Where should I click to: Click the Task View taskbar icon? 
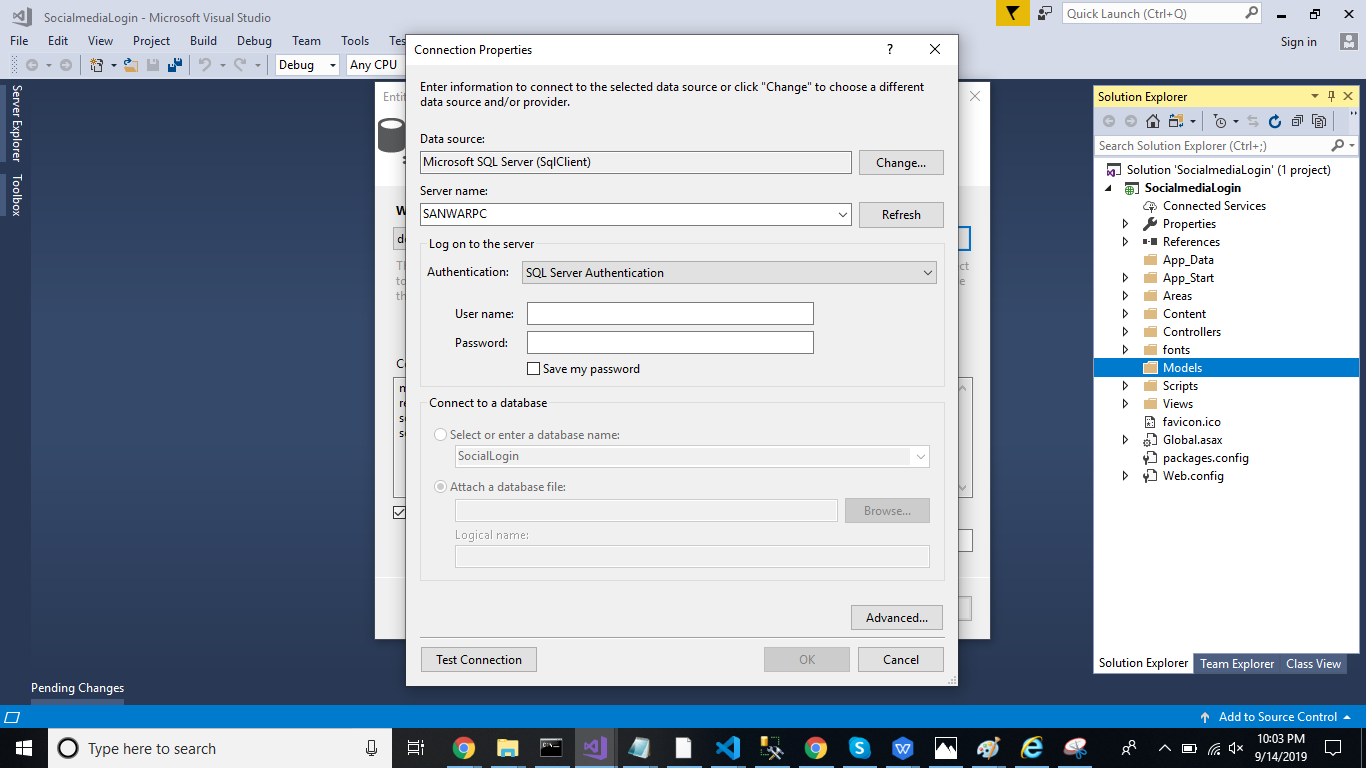point(416,748)
